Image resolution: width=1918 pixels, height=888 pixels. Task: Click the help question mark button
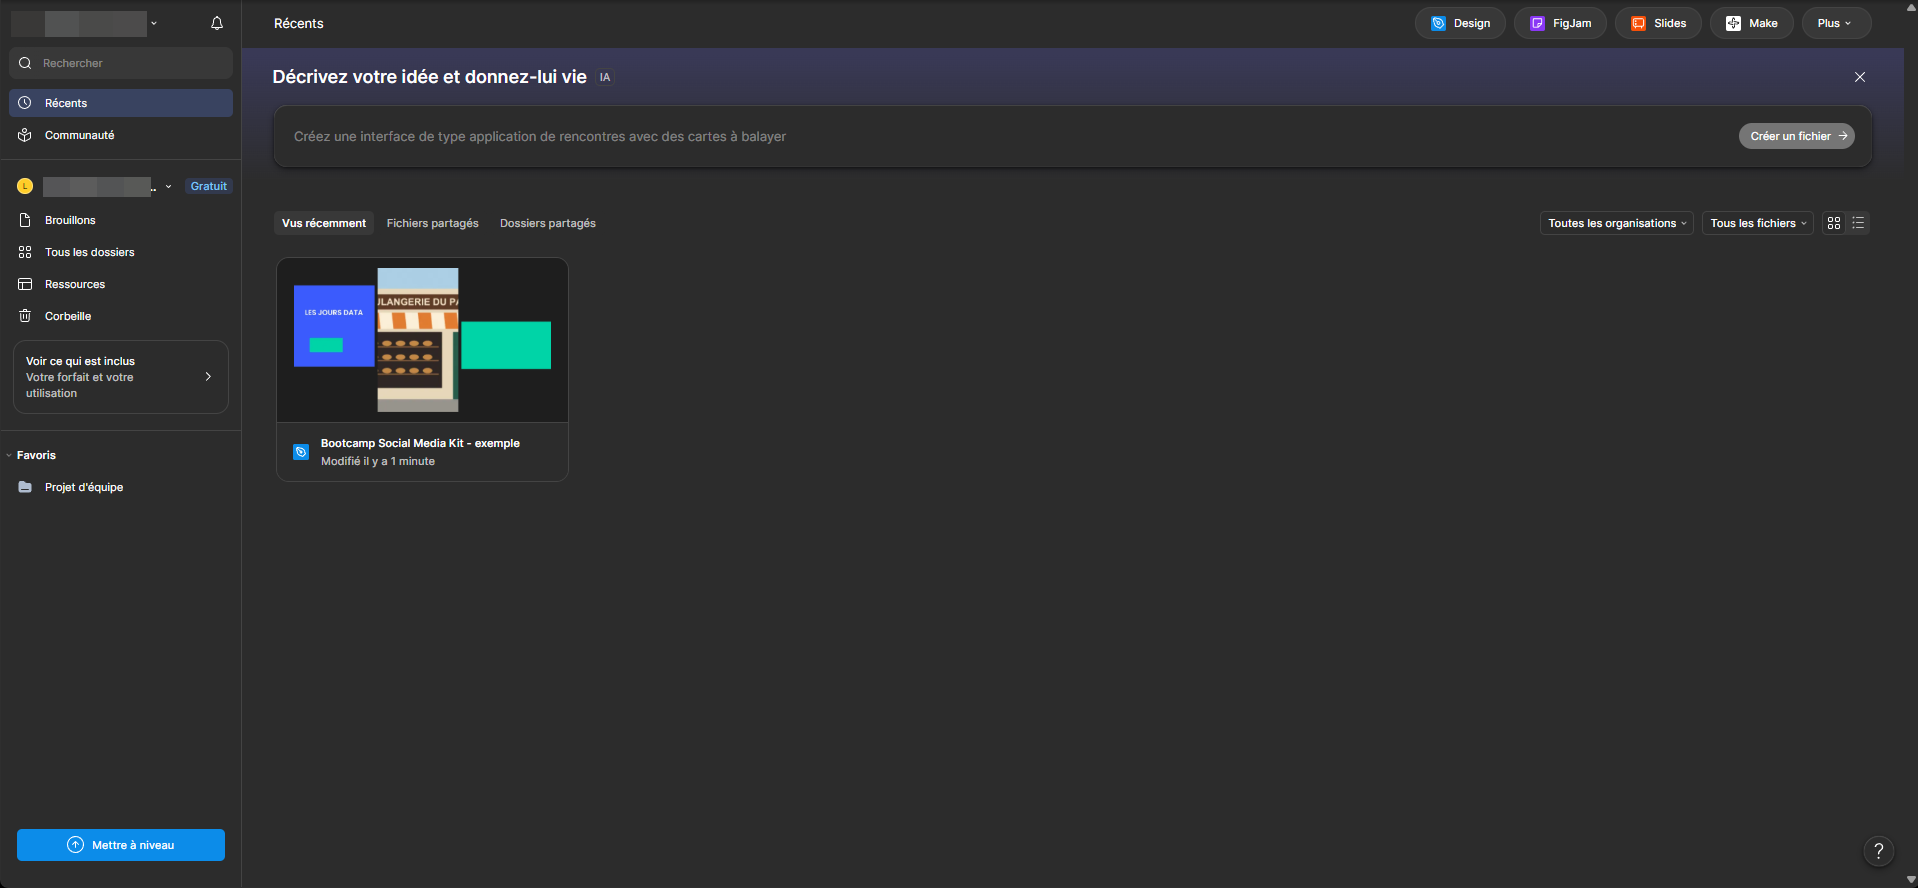(1879, 851)
